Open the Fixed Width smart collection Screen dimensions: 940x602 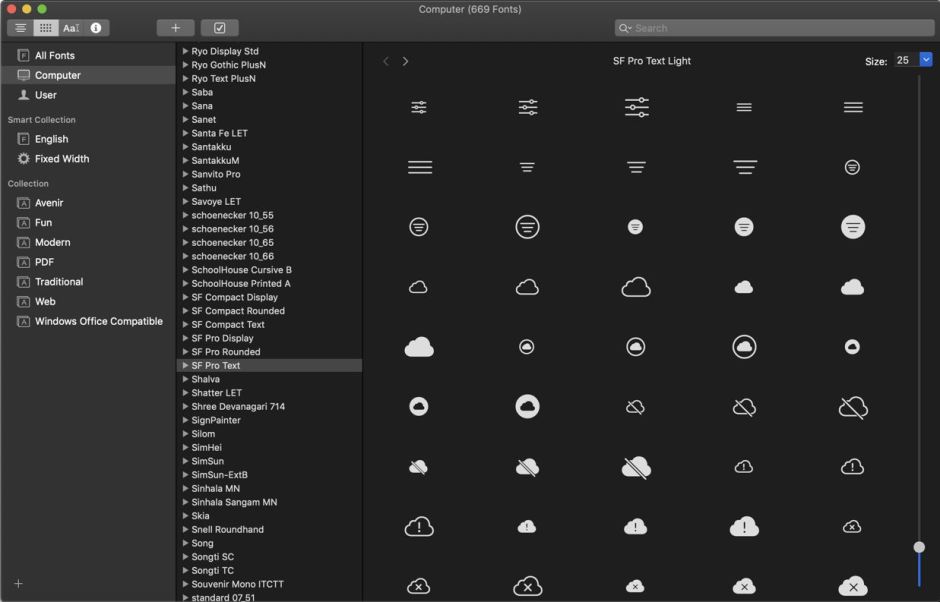tap(62, 159)
